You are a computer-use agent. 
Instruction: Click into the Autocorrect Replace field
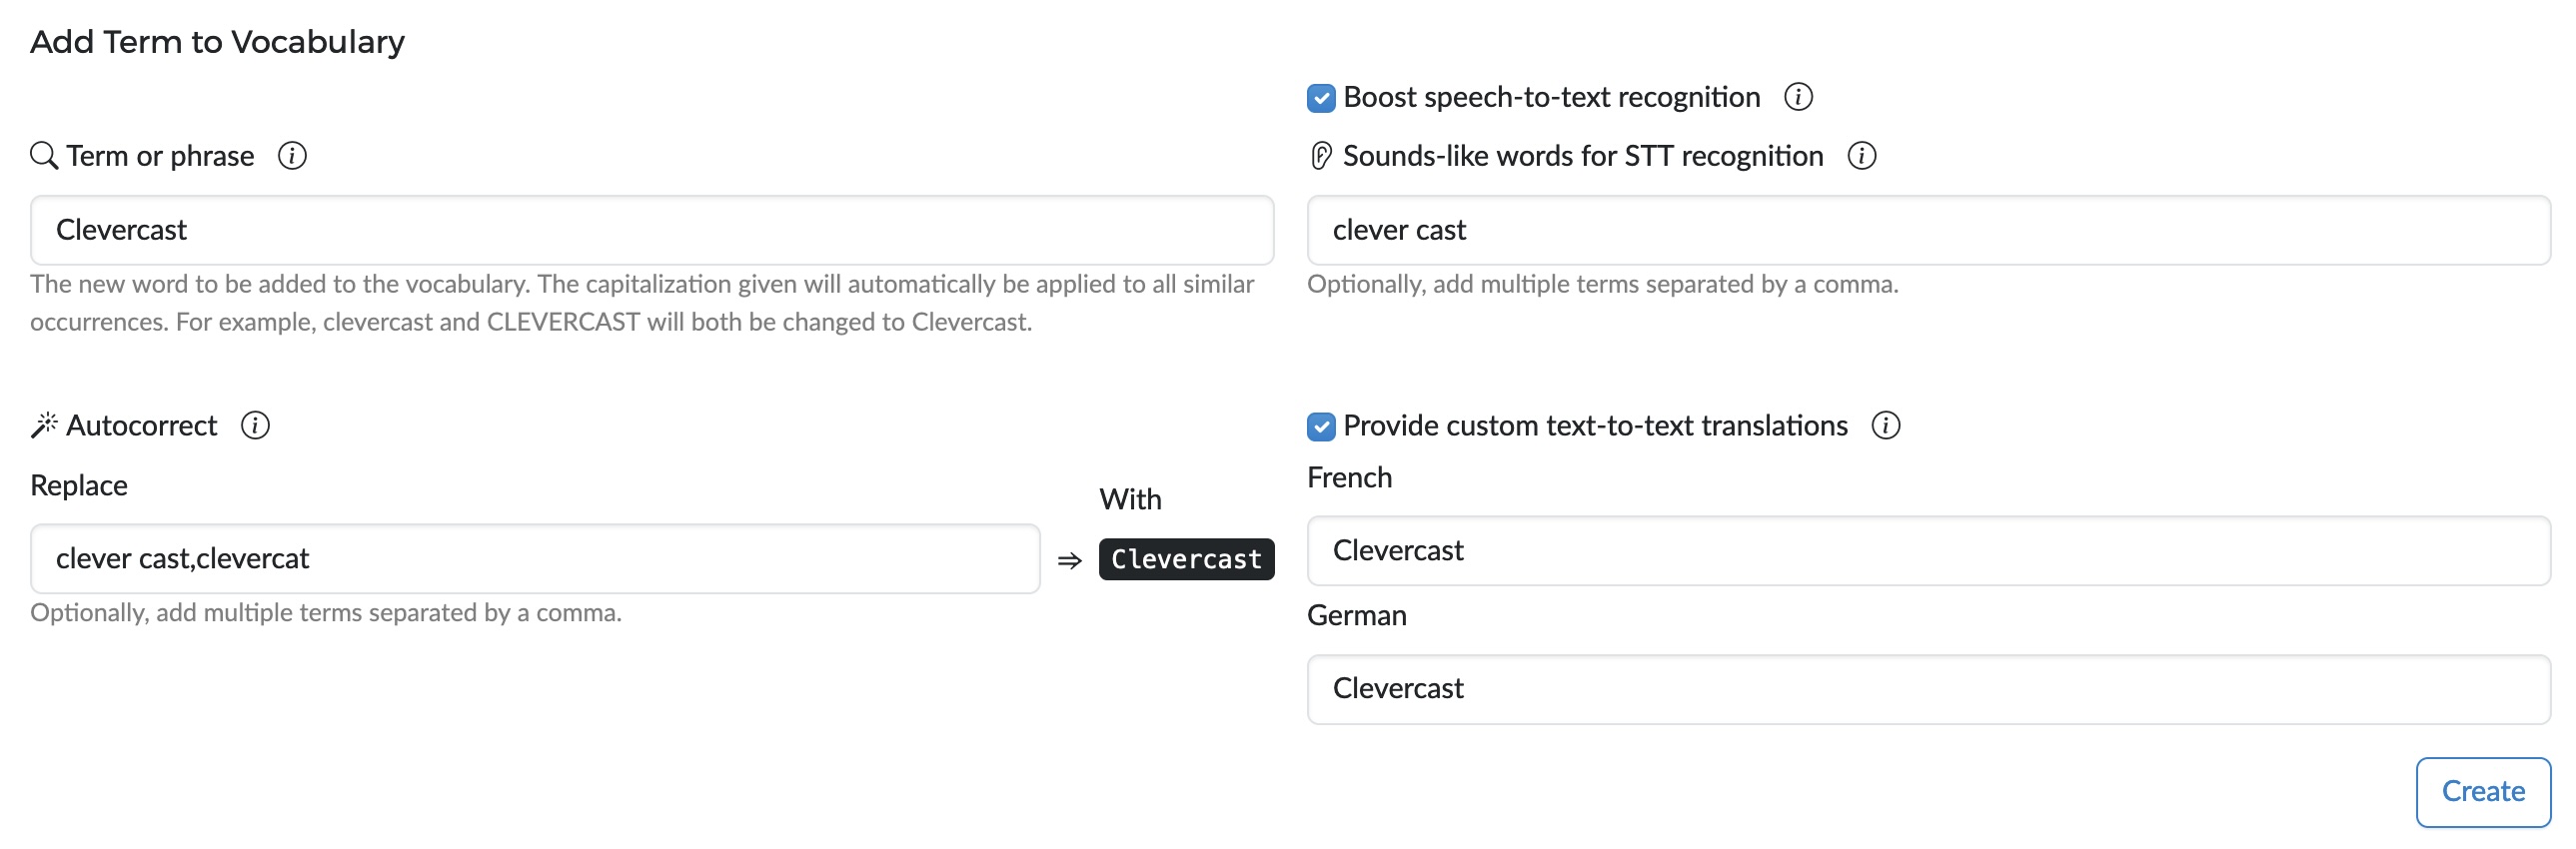click(x=535, y=559)
